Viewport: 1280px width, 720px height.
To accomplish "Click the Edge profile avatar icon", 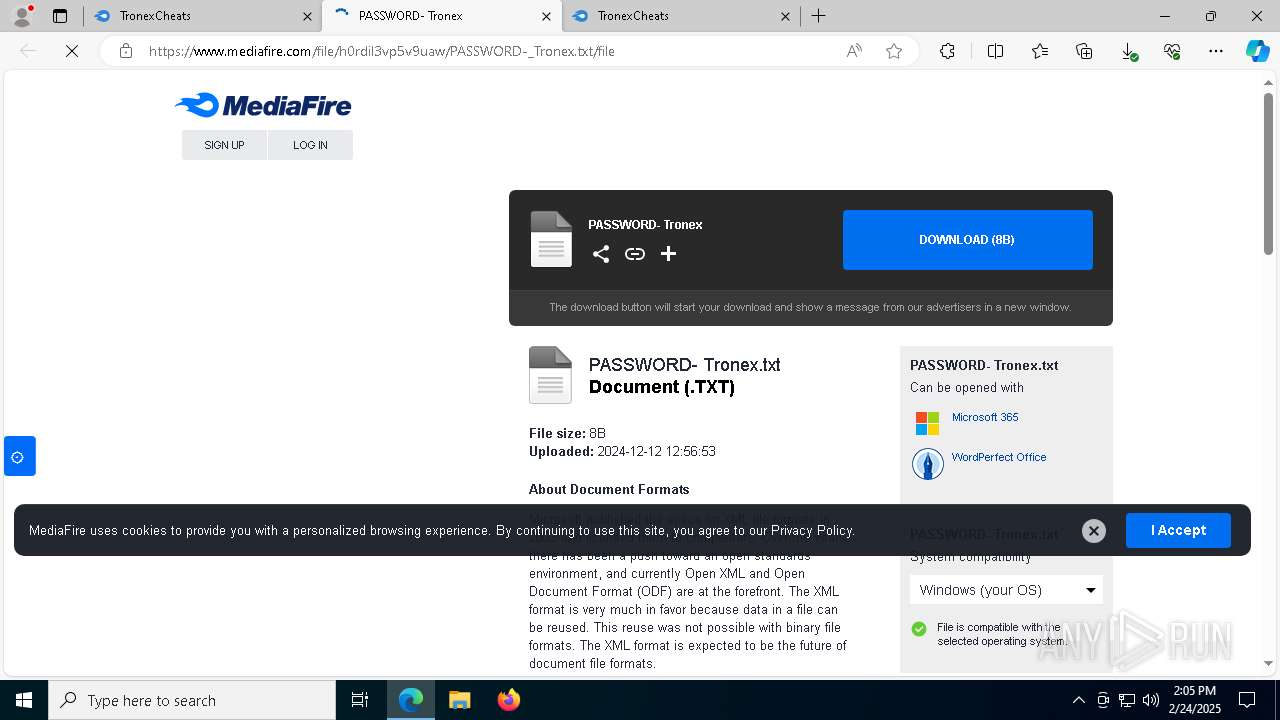I will click(x=22, y=16).
